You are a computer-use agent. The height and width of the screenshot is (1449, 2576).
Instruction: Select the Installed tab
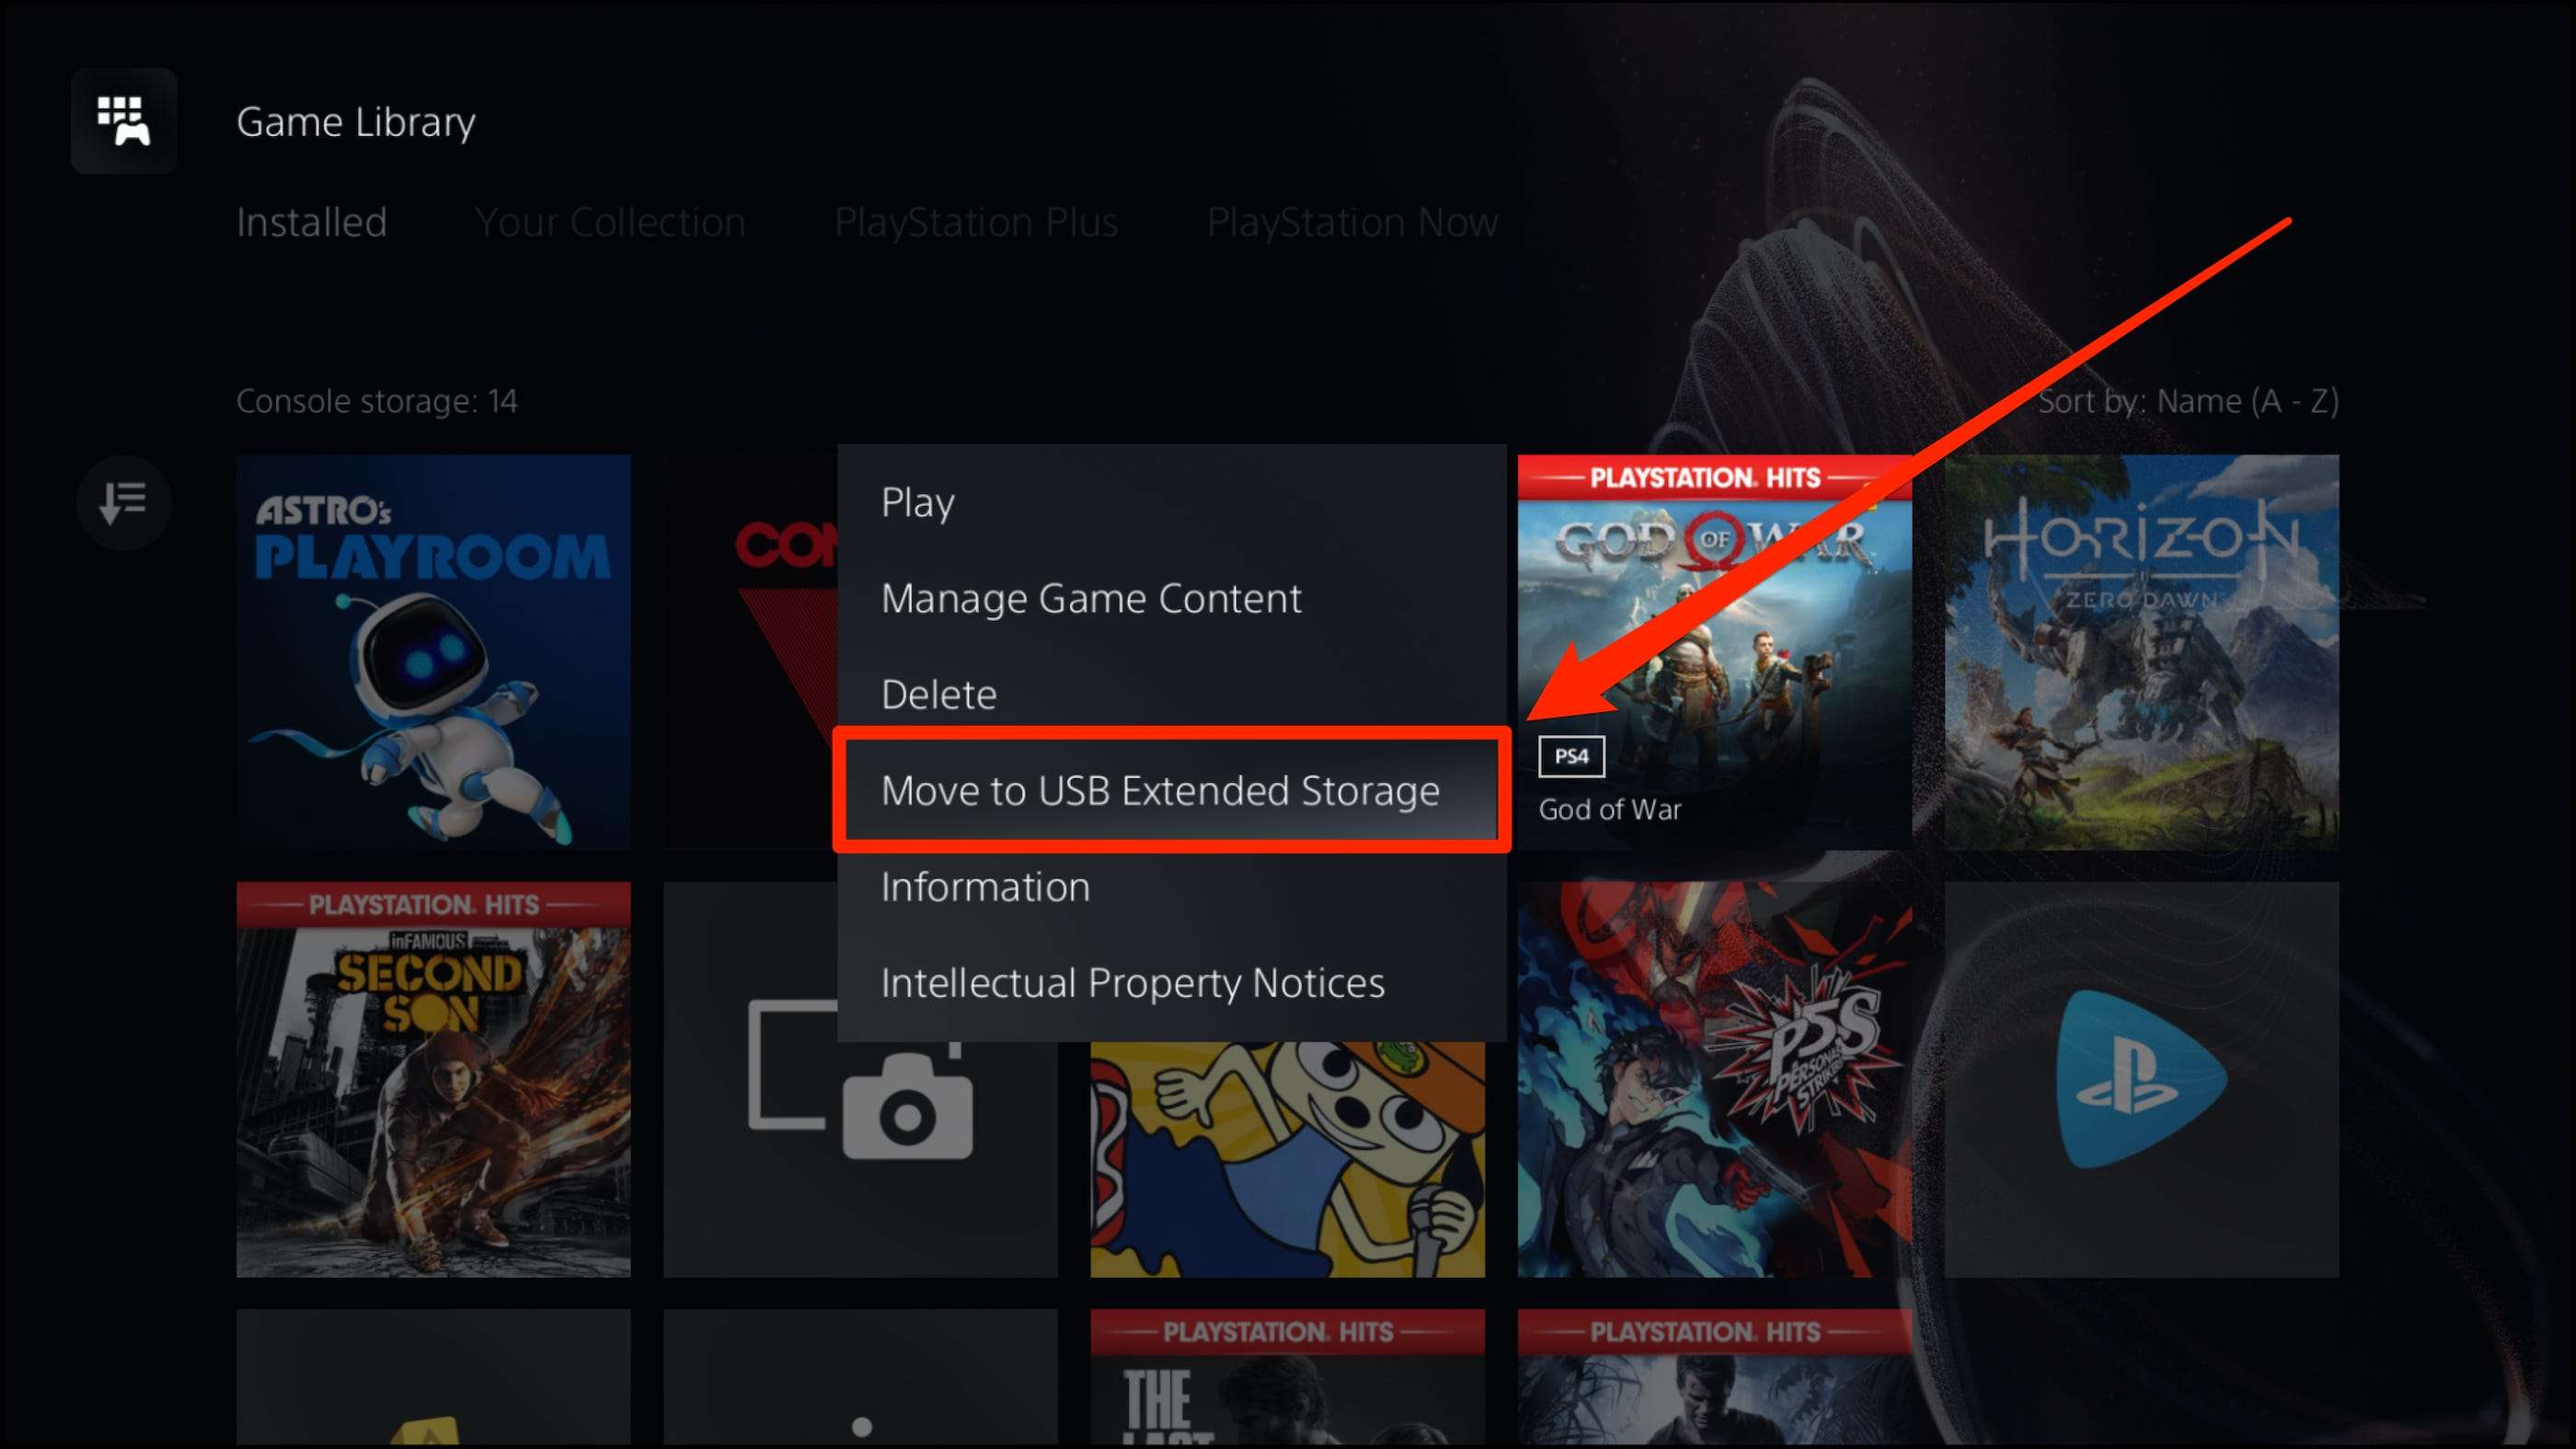313,221
